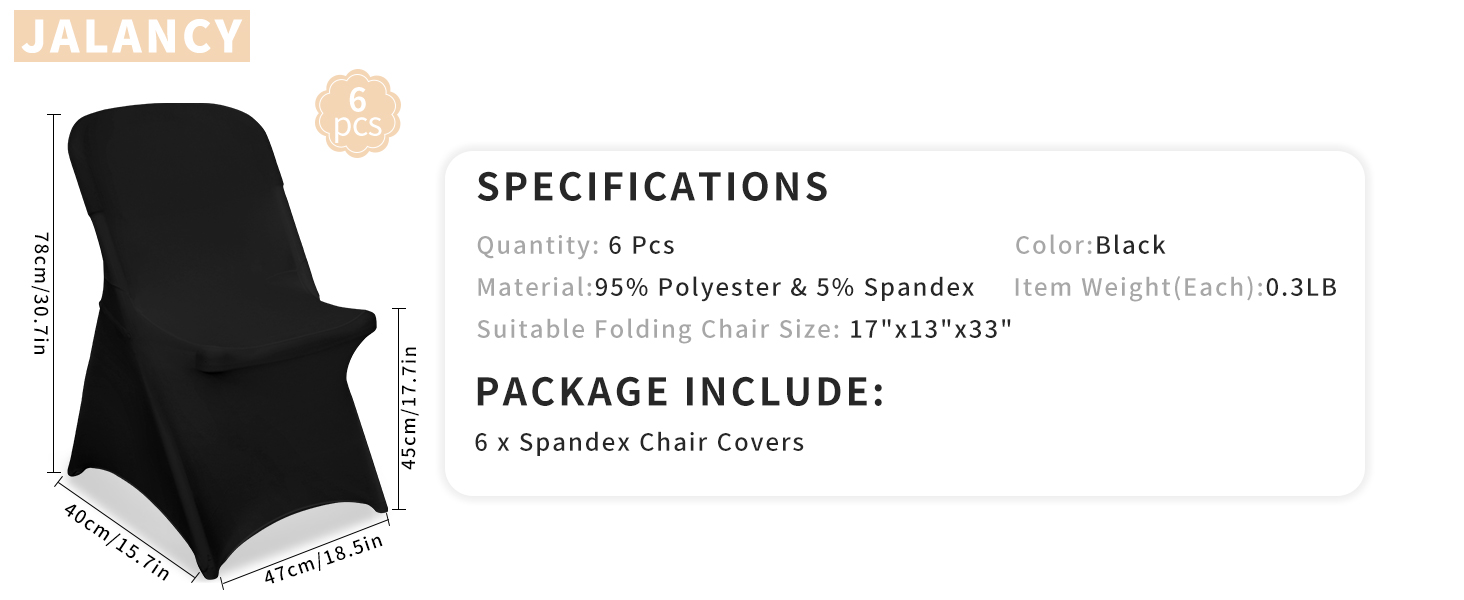Click the 6 x Spandex Chair Covers line

pos(640,442)
